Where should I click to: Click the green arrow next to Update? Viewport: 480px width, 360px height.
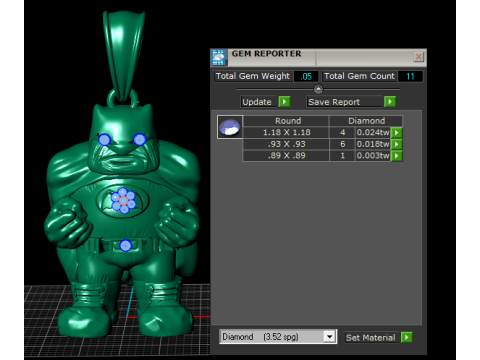pos(284,102)
